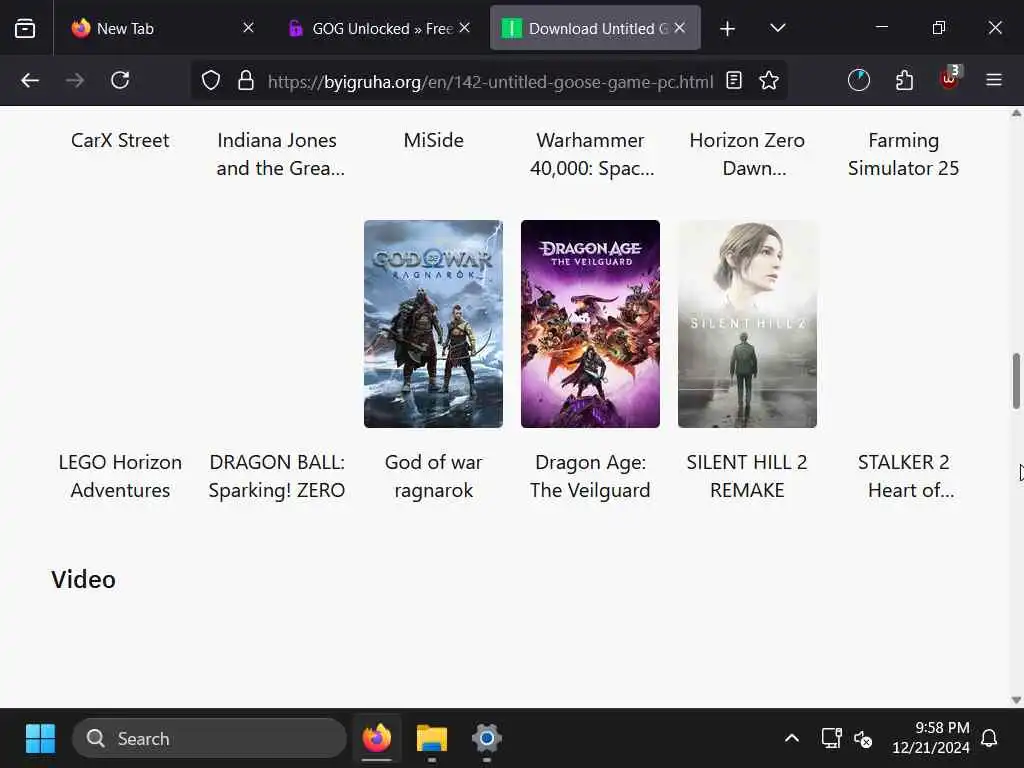This screenshot has width=1024, height=768.
Task: Open Dragon Age The Veilguard link
Action: coord(590,476)
